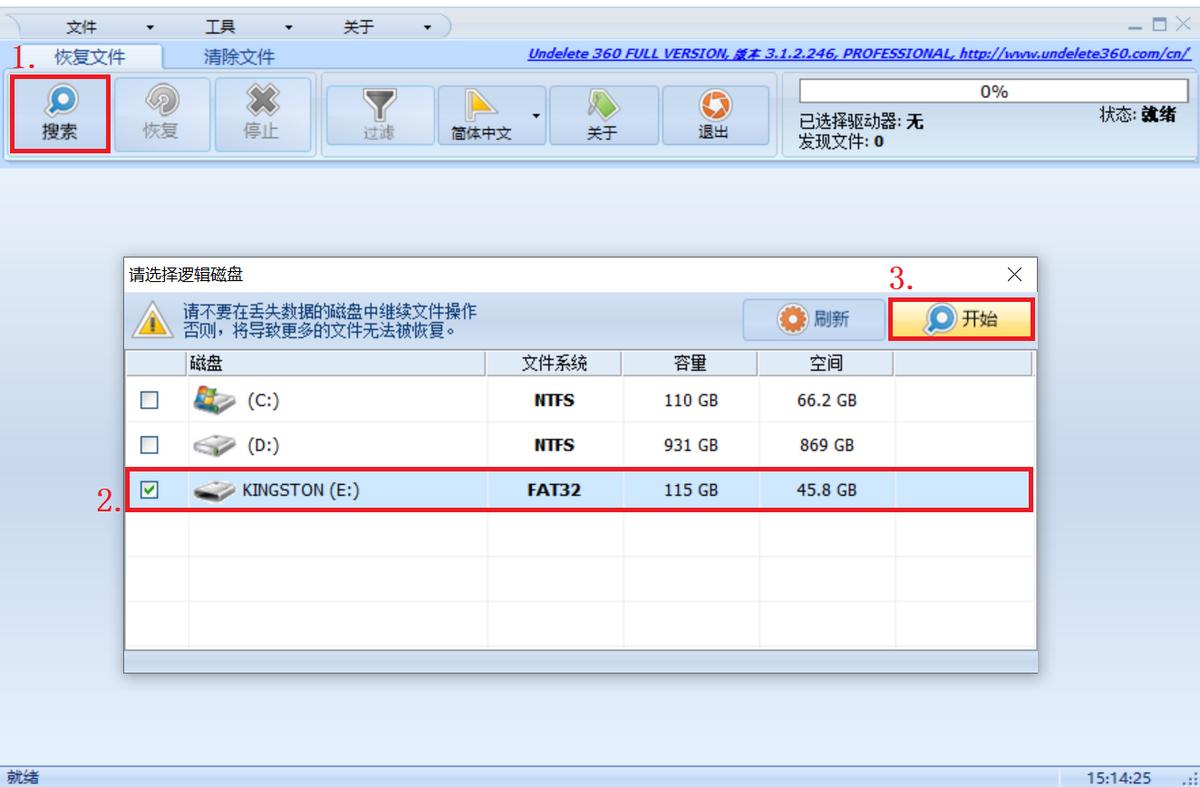Expand the 文件 menu dropdown arrow

pos(150,28)
